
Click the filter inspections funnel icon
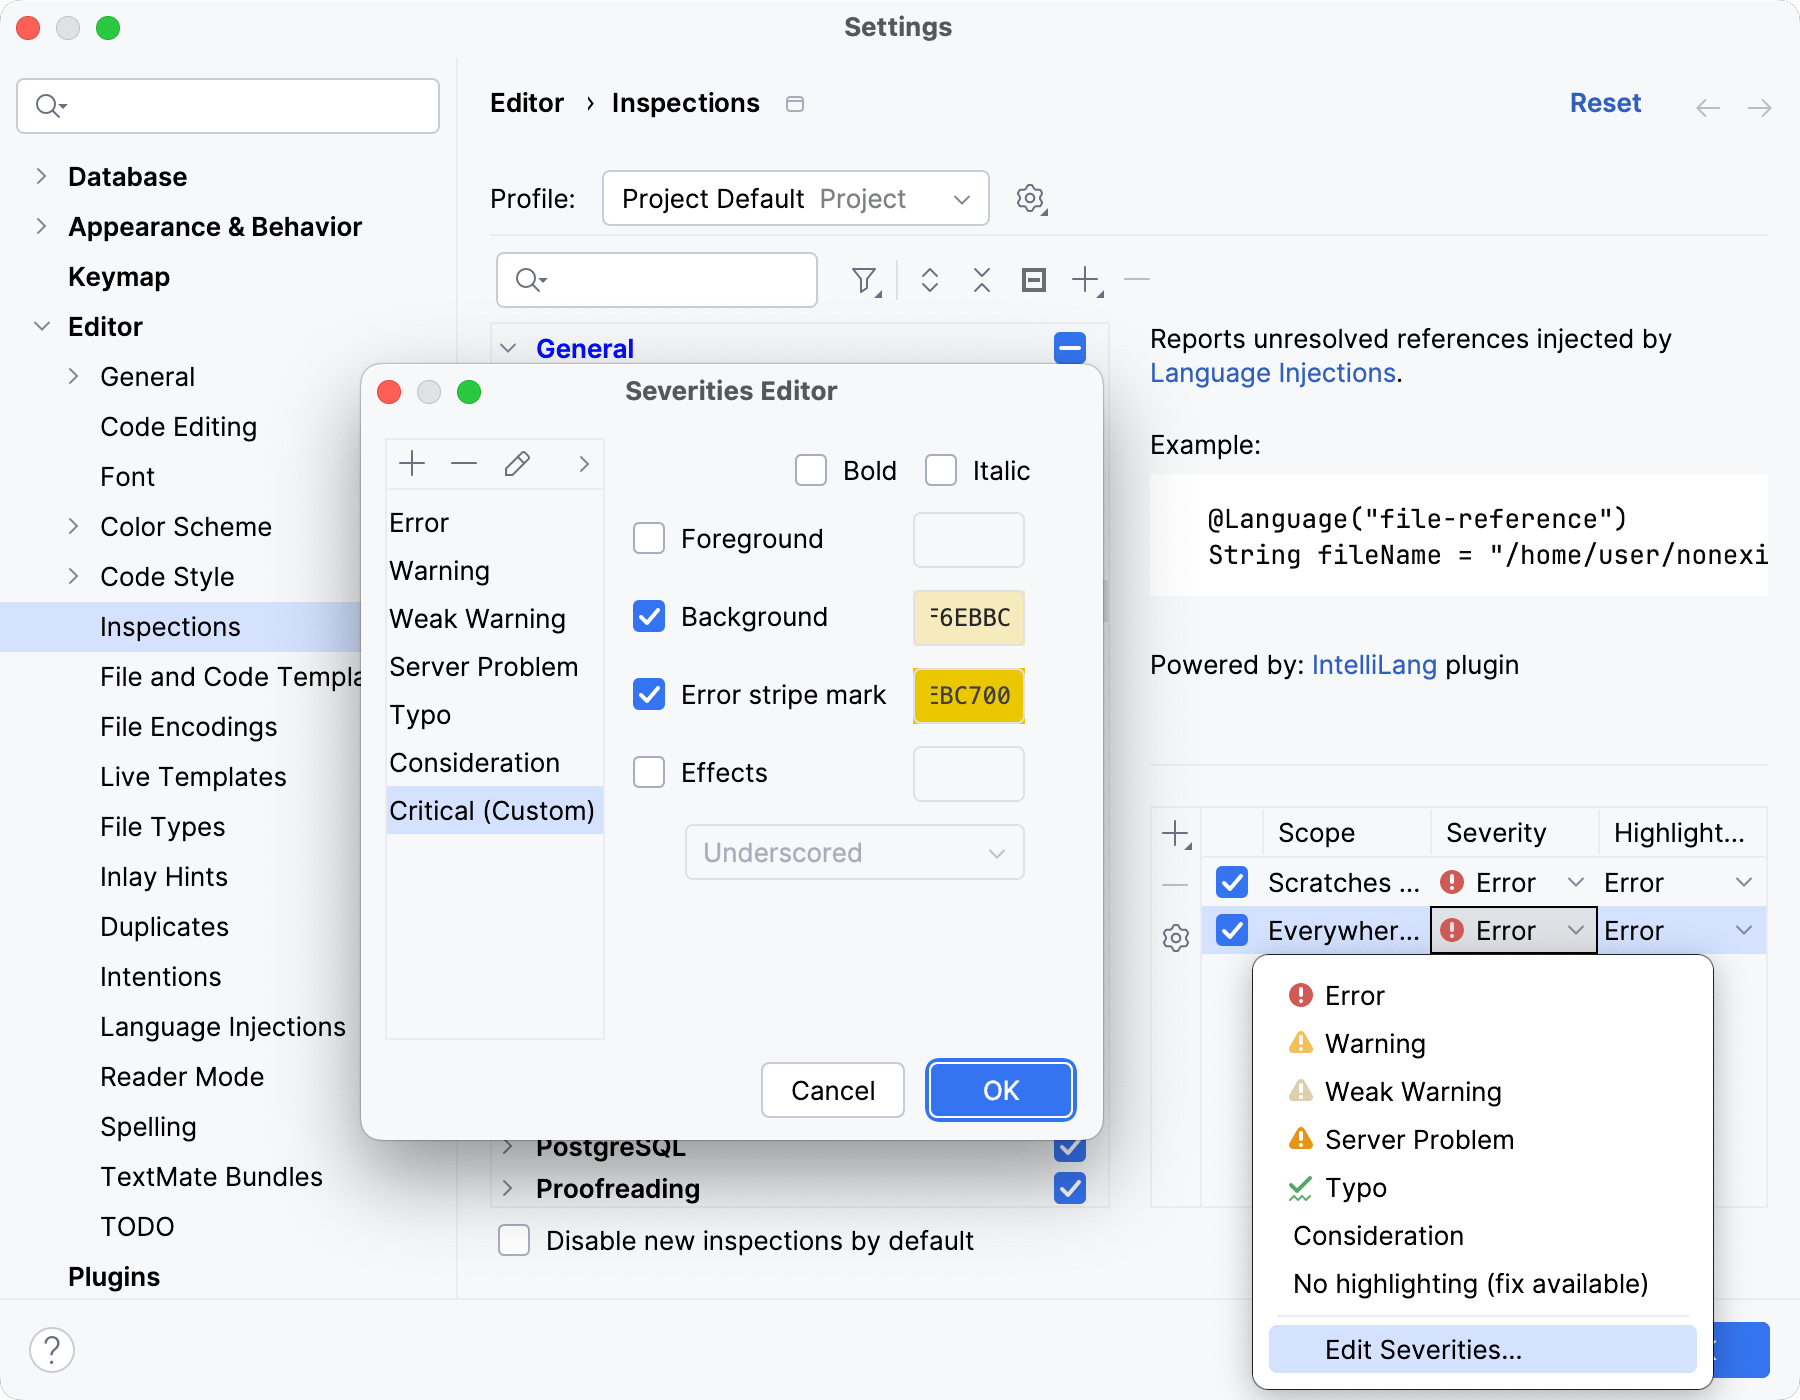coord(865,281)
